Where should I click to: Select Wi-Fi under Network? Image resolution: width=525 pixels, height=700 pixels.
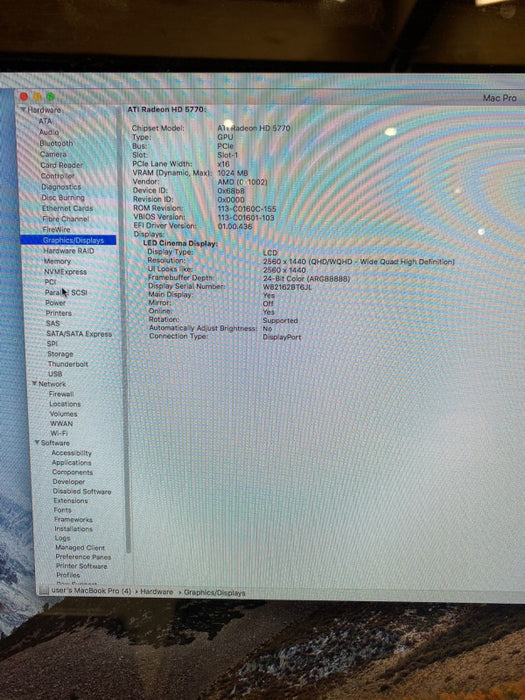[x=59, y=433]
